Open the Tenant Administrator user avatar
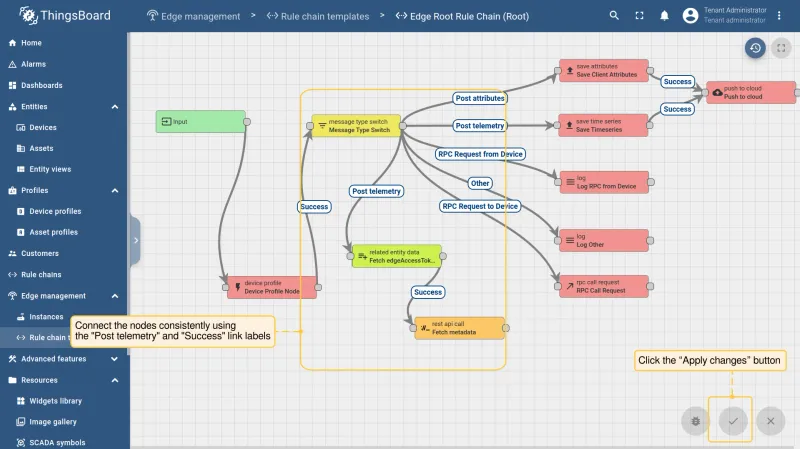This screenshot has width=800, height=449. (x=690, y=16)
